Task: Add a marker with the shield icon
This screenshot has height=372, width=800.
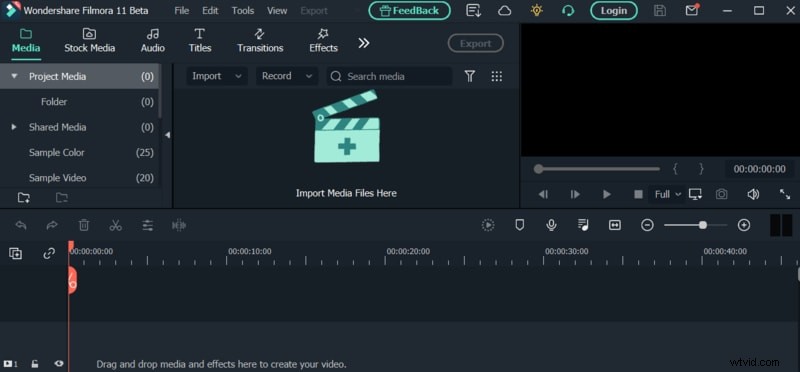Action: (519, 225)
